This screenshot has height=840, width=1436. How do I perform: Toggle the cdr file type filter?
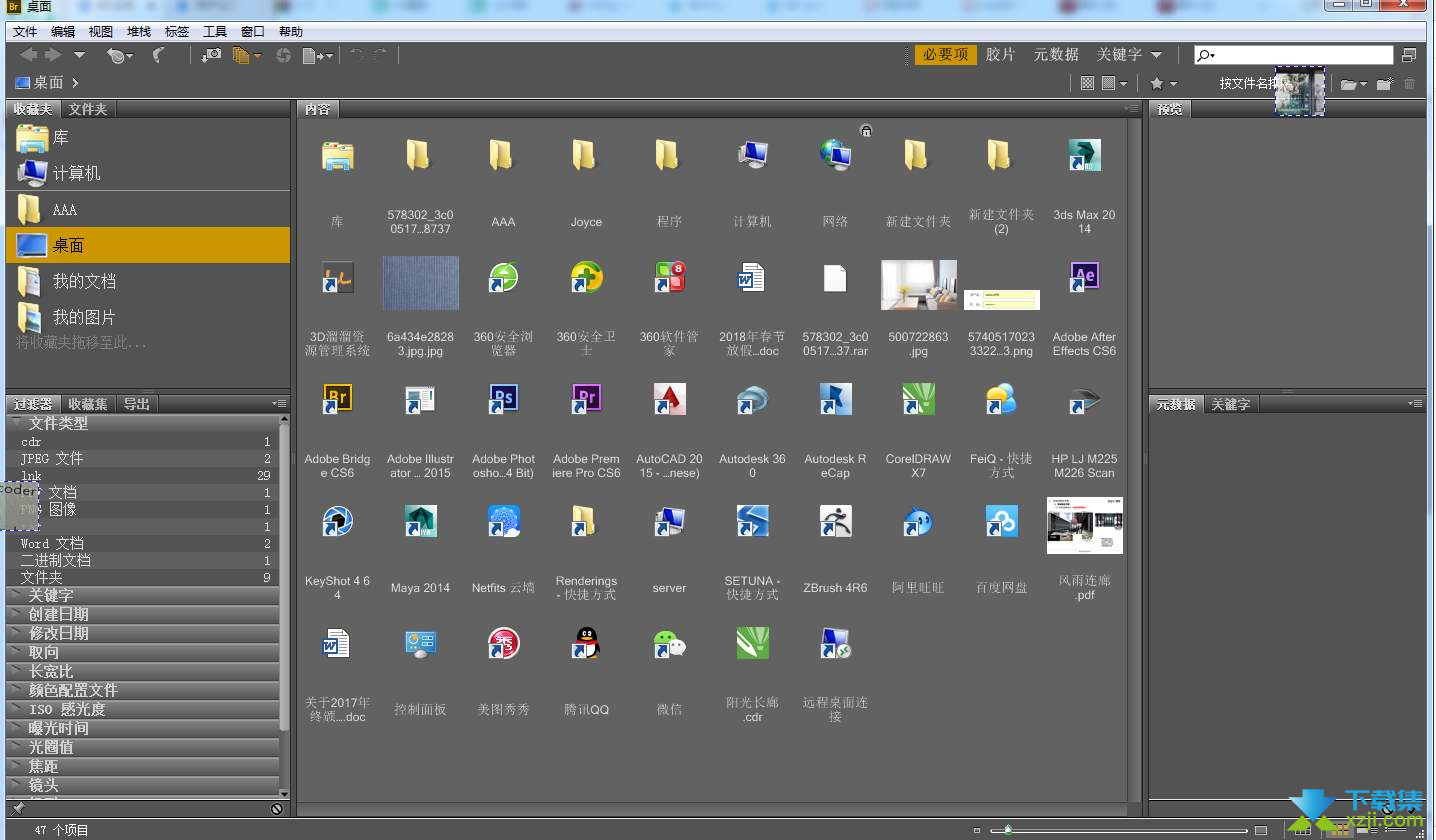click(142, 441)
